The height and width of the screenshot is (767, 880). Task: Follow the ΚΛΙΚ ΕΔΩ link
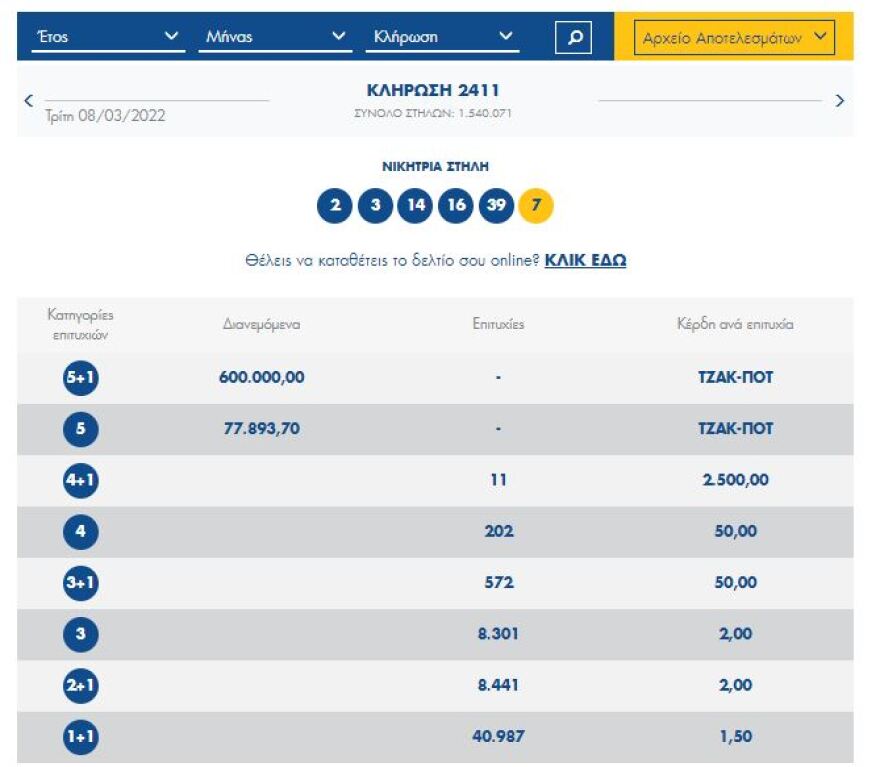coord(585,260)
